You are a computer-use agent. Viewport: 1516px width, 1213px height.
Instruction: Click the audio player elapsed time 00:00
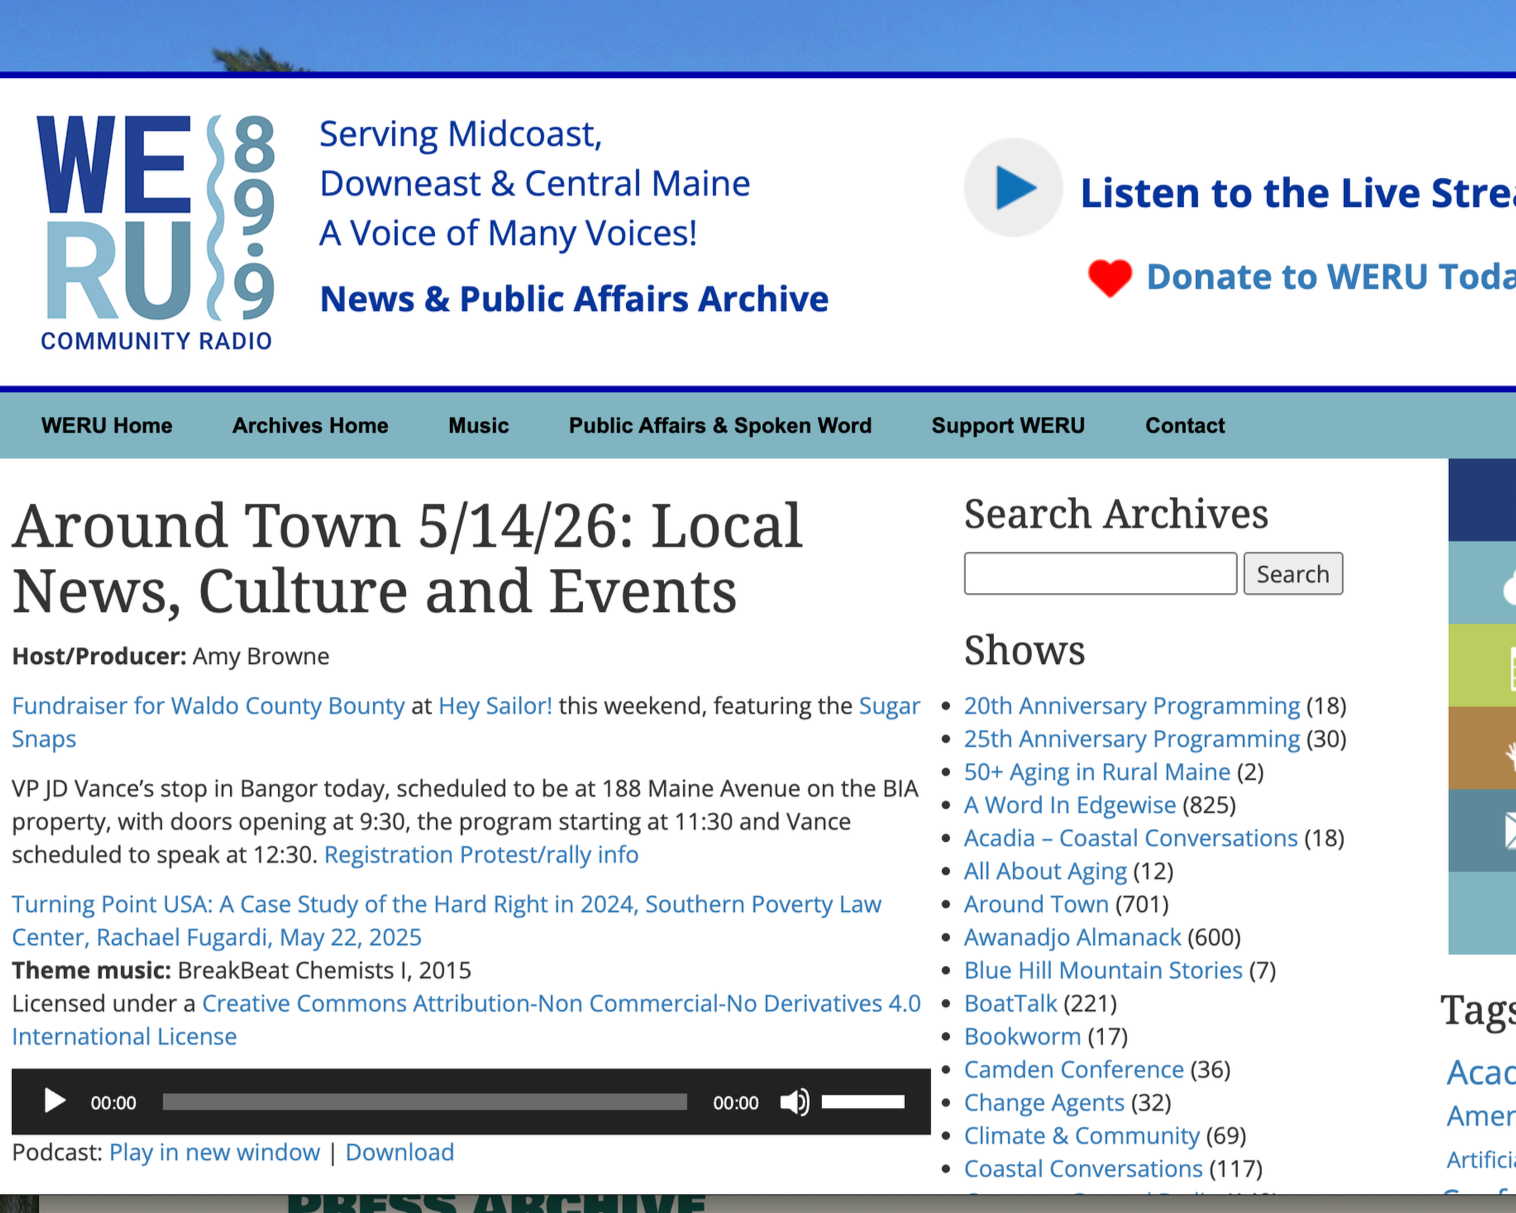tap(113, 1103)
